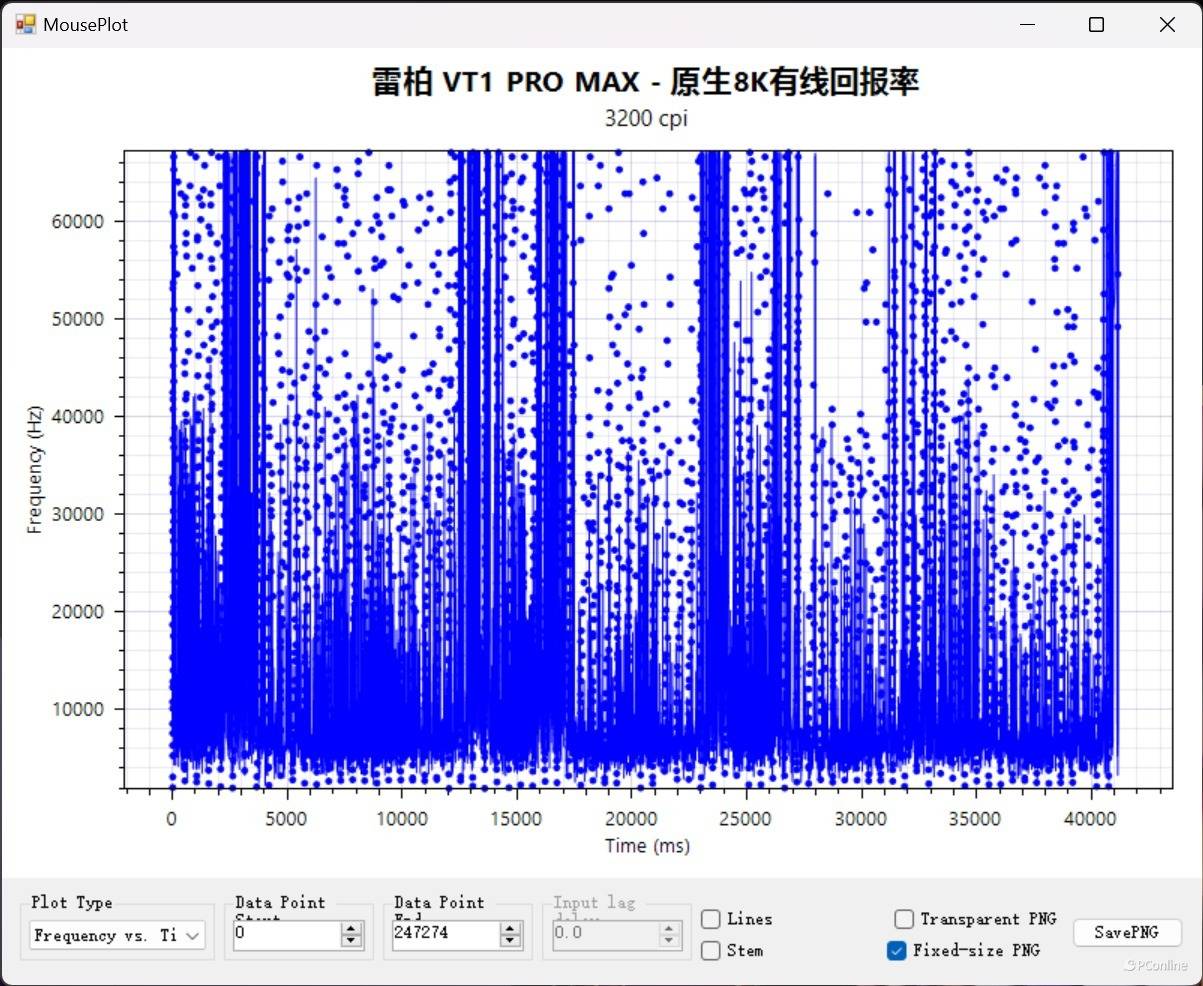1203x986 pixels.
Task: Click the Plot Type group label
Action: point(72,902)
